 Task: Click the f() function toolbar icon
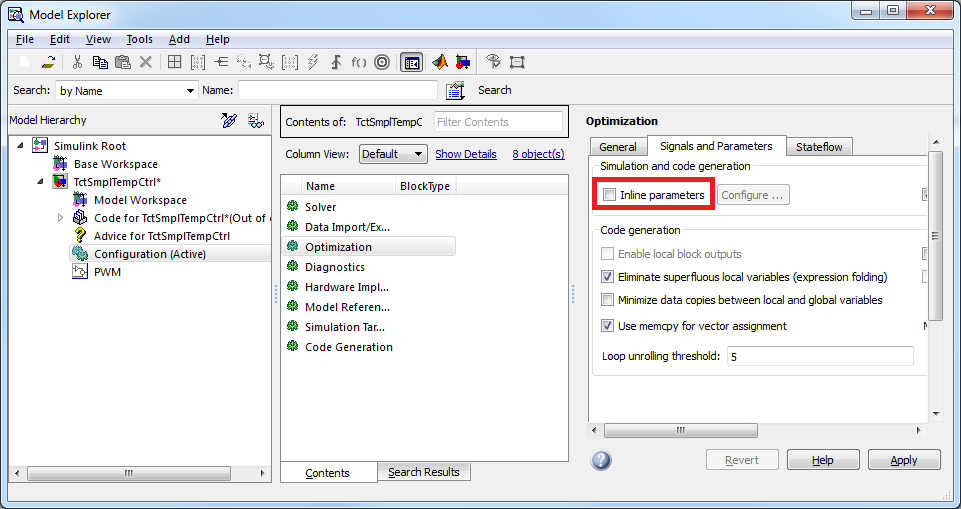[359, 62]
